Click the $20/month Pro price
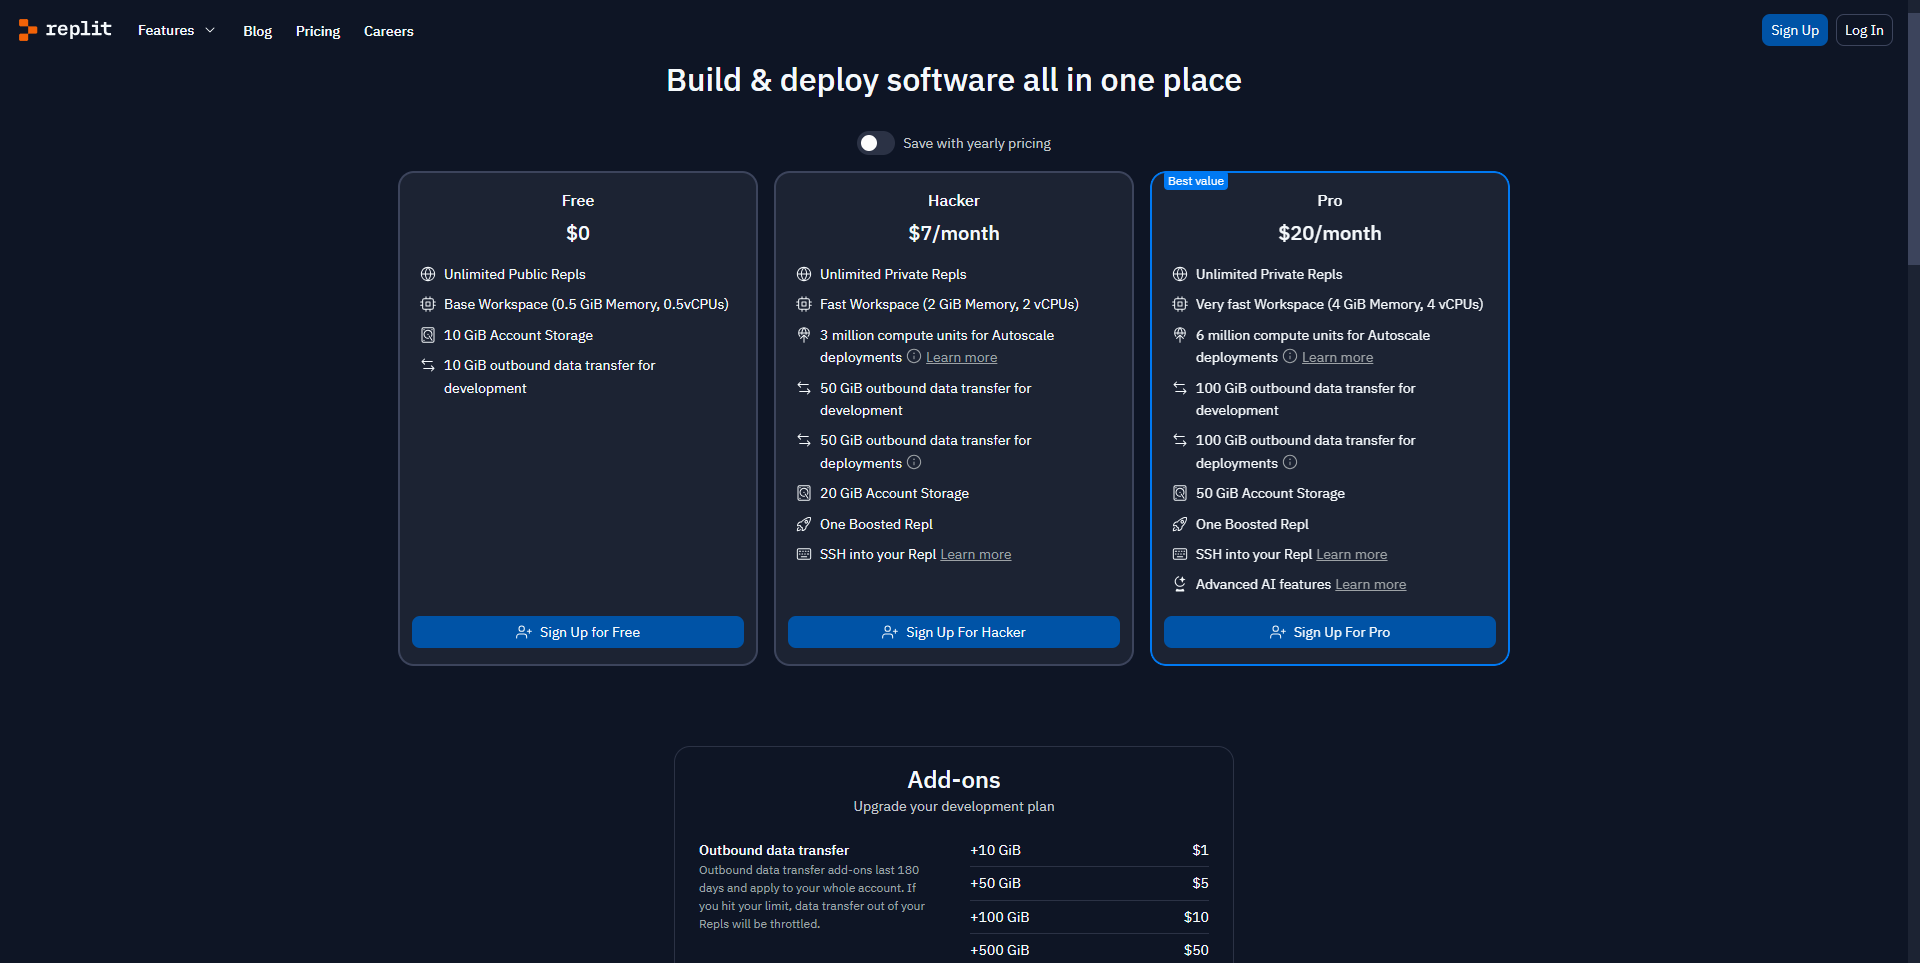This screenshot has width=1920, height=963. point(1329,233)
